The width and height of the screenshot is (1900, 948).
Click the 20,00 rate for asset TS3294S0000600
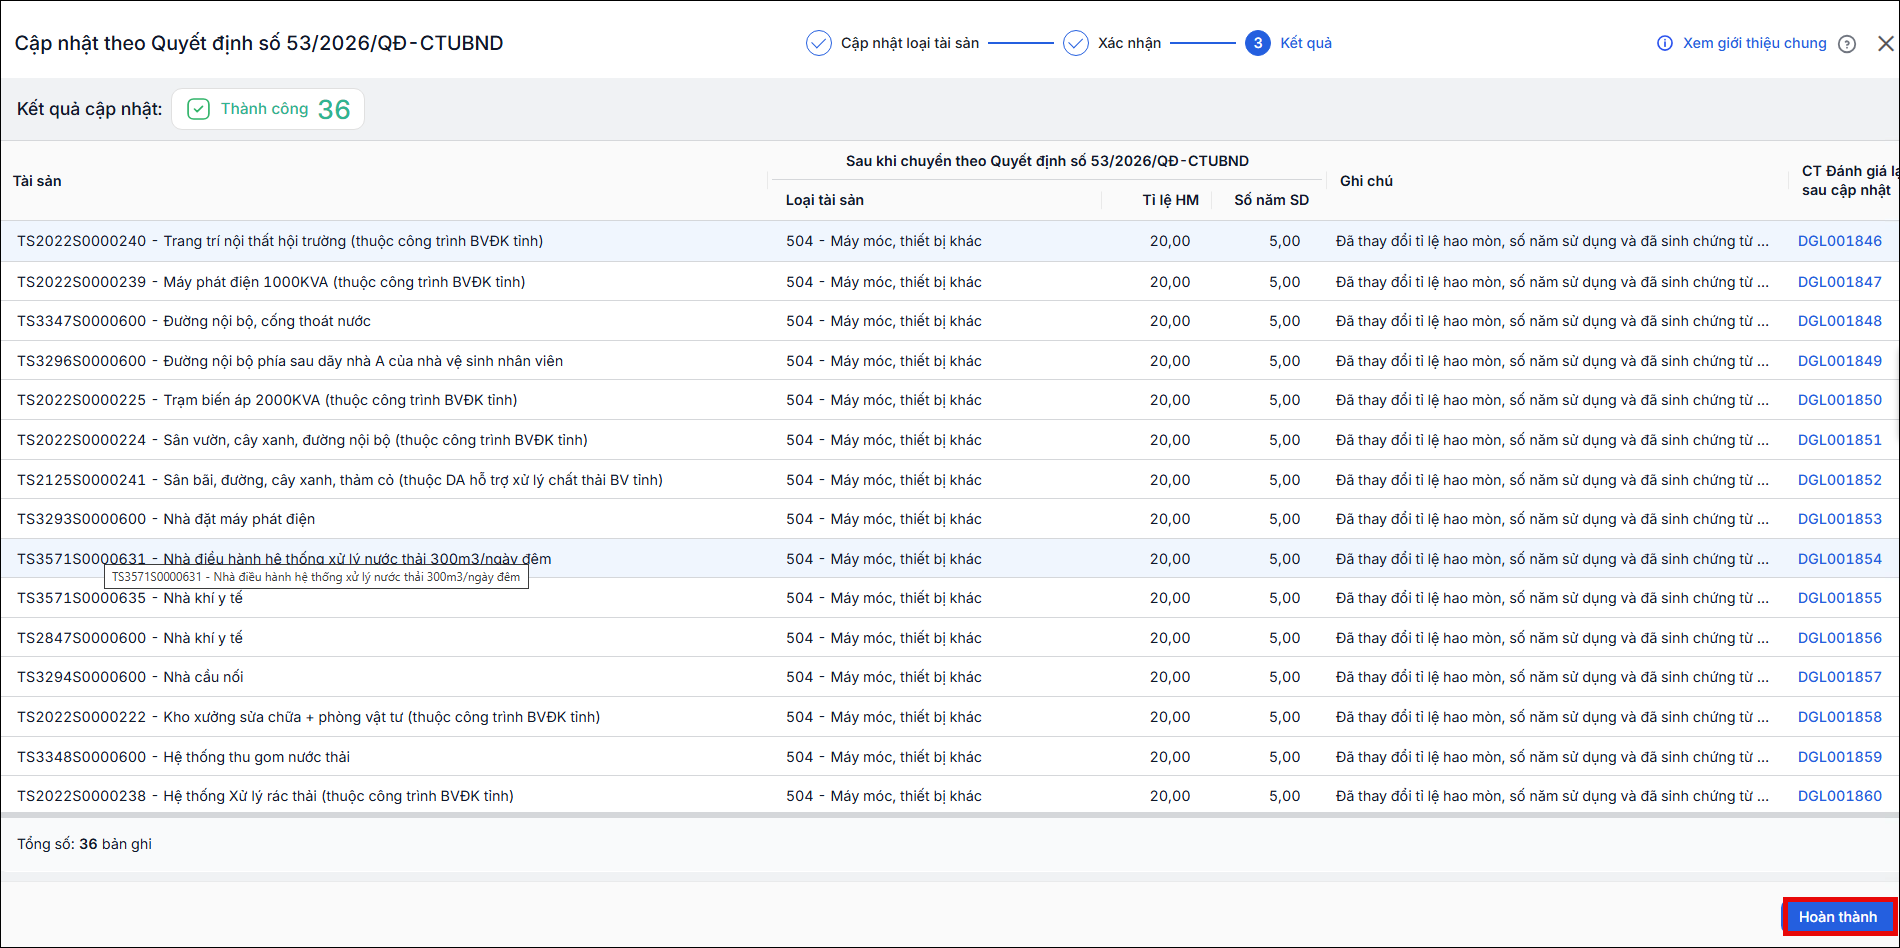click(1170, 677)
